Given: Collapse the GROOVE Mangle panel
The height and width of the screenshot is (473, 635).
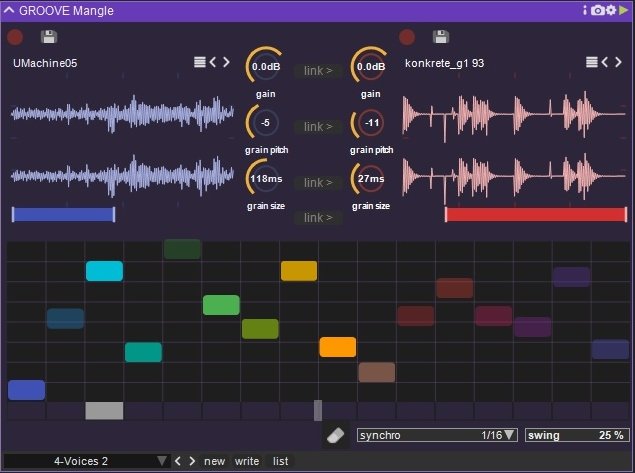Looking at the screenshot, I should [9, 10].
